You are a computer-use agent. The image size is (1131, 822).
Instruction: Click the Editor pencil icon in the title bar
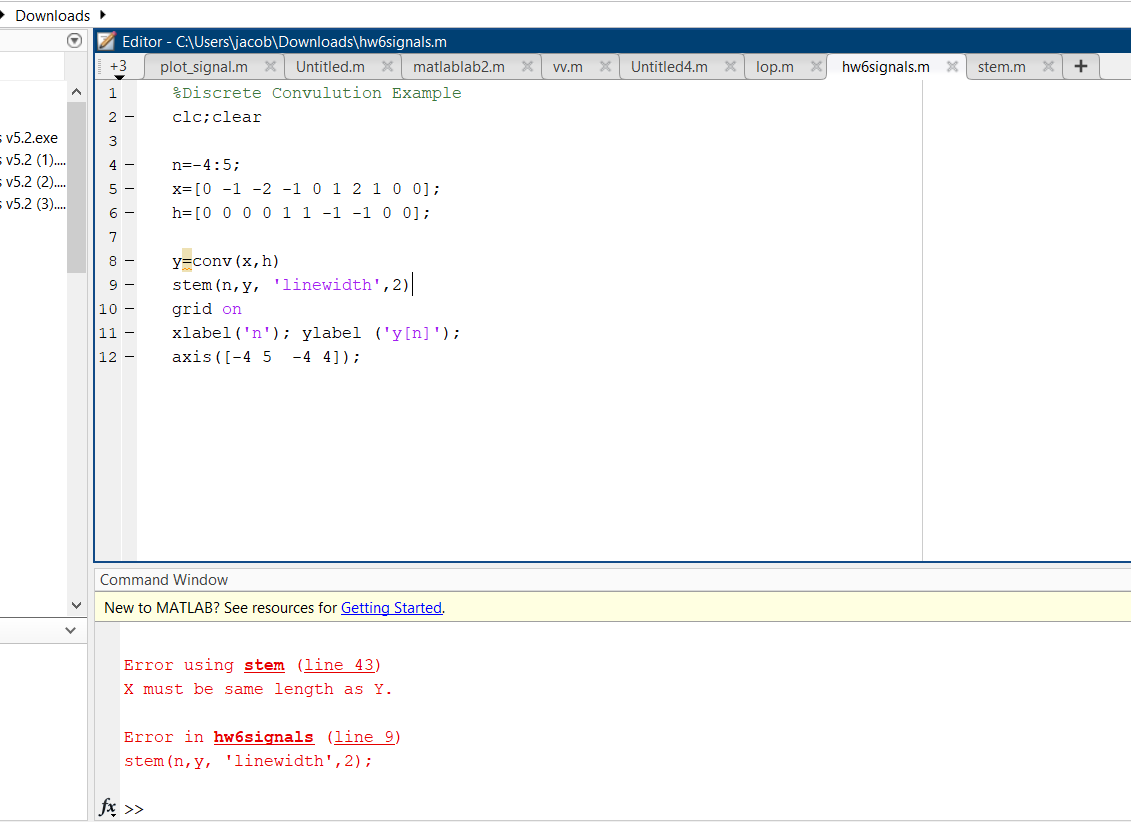tap(106, 41)
